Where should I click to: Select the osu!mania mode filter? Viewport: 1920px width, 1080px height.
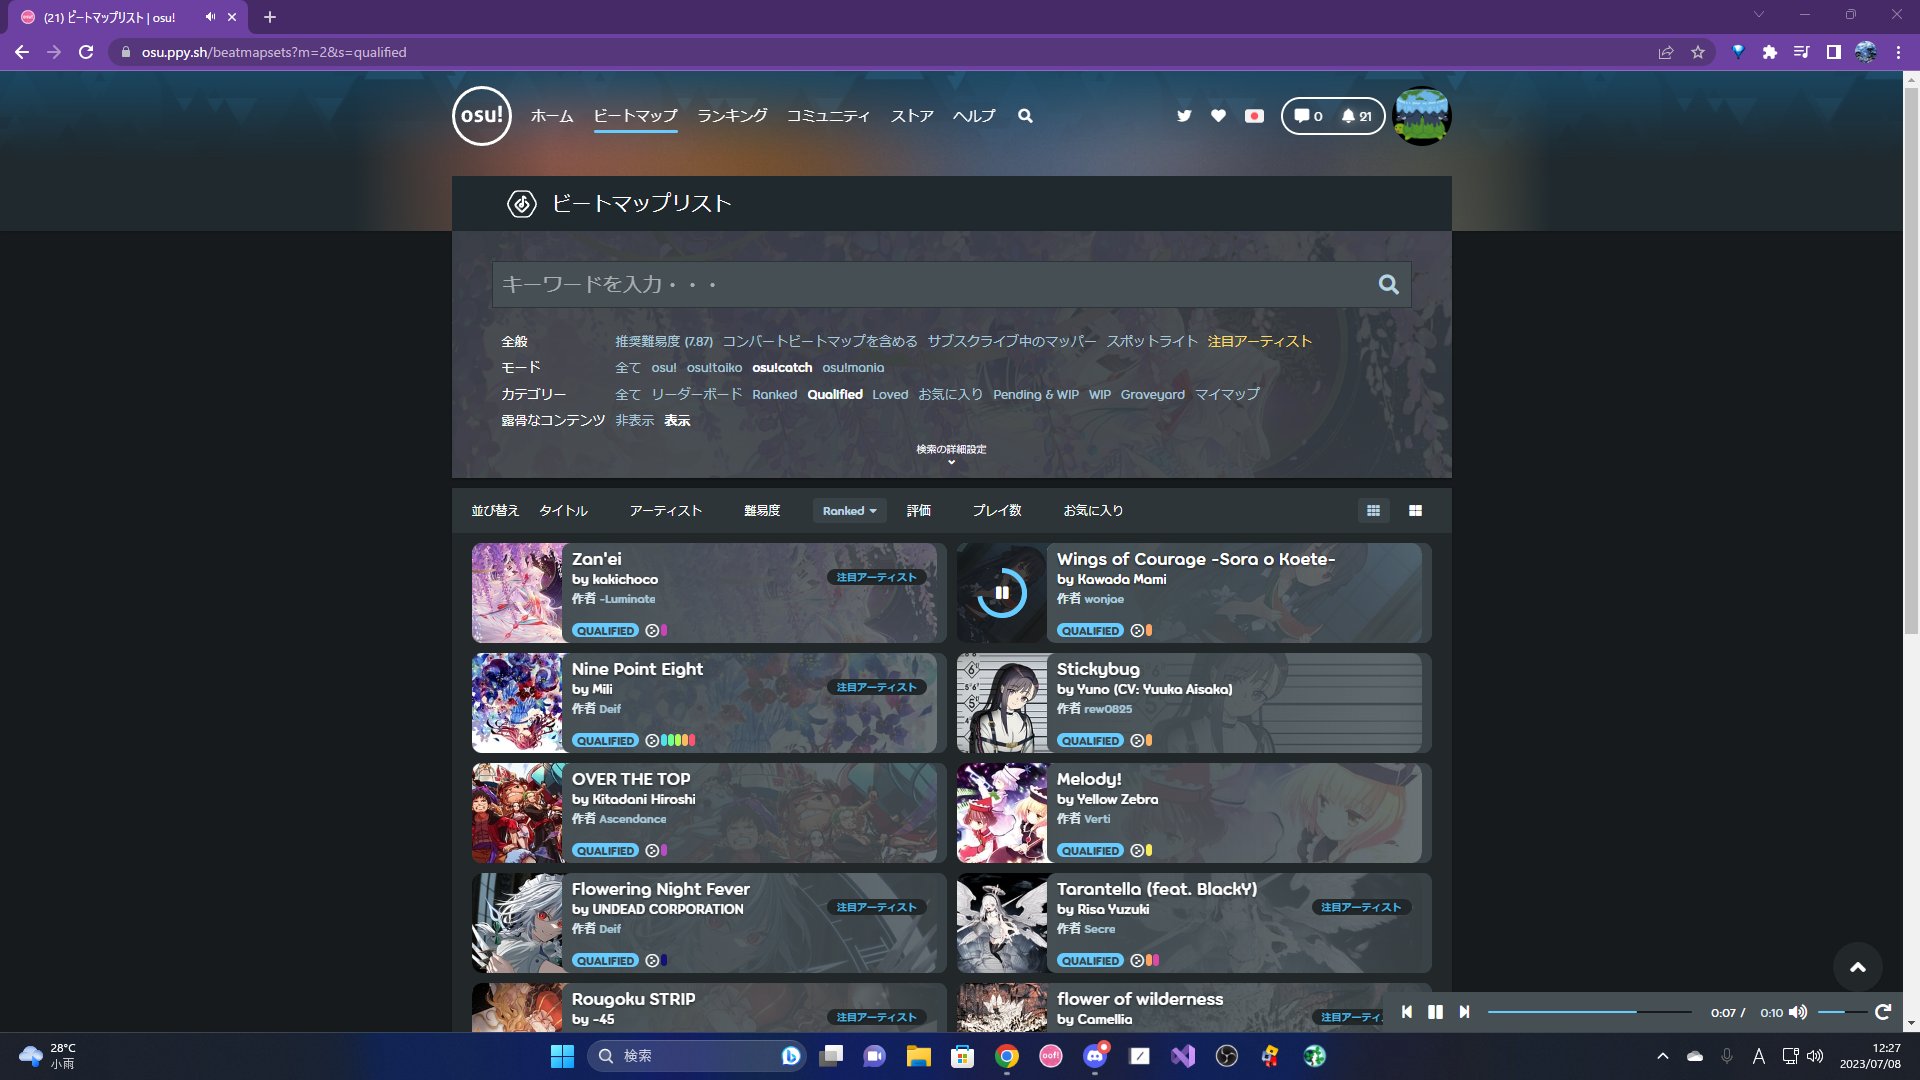coord(853,368)
